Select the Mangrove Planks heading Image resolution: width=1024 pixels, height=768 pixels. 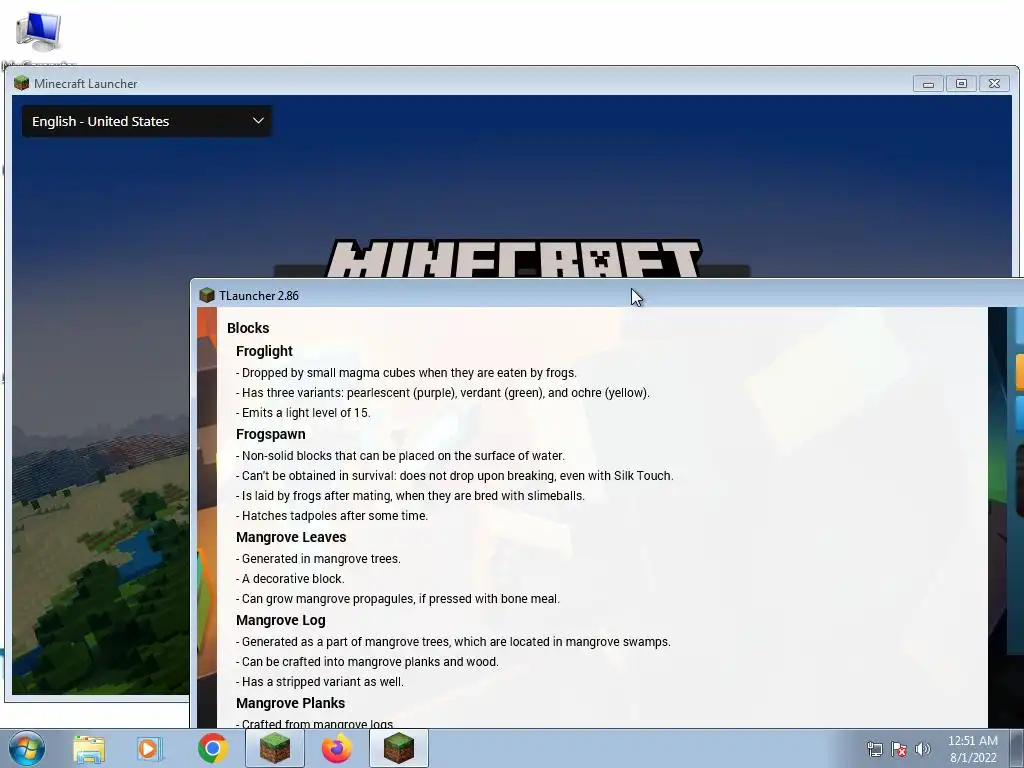click(x=290, y=703)
